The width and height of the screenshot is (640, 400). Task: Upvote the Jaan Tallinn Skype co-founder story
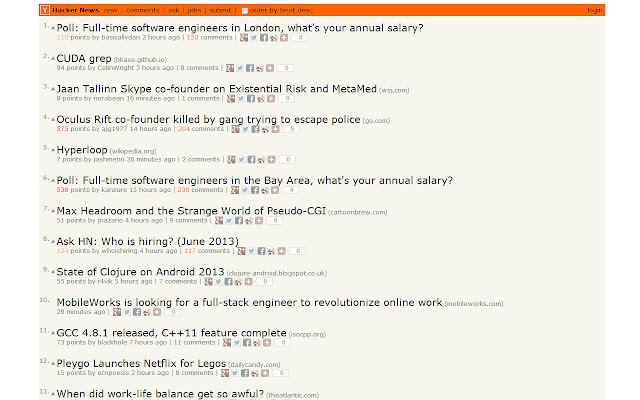click(53, 89)
